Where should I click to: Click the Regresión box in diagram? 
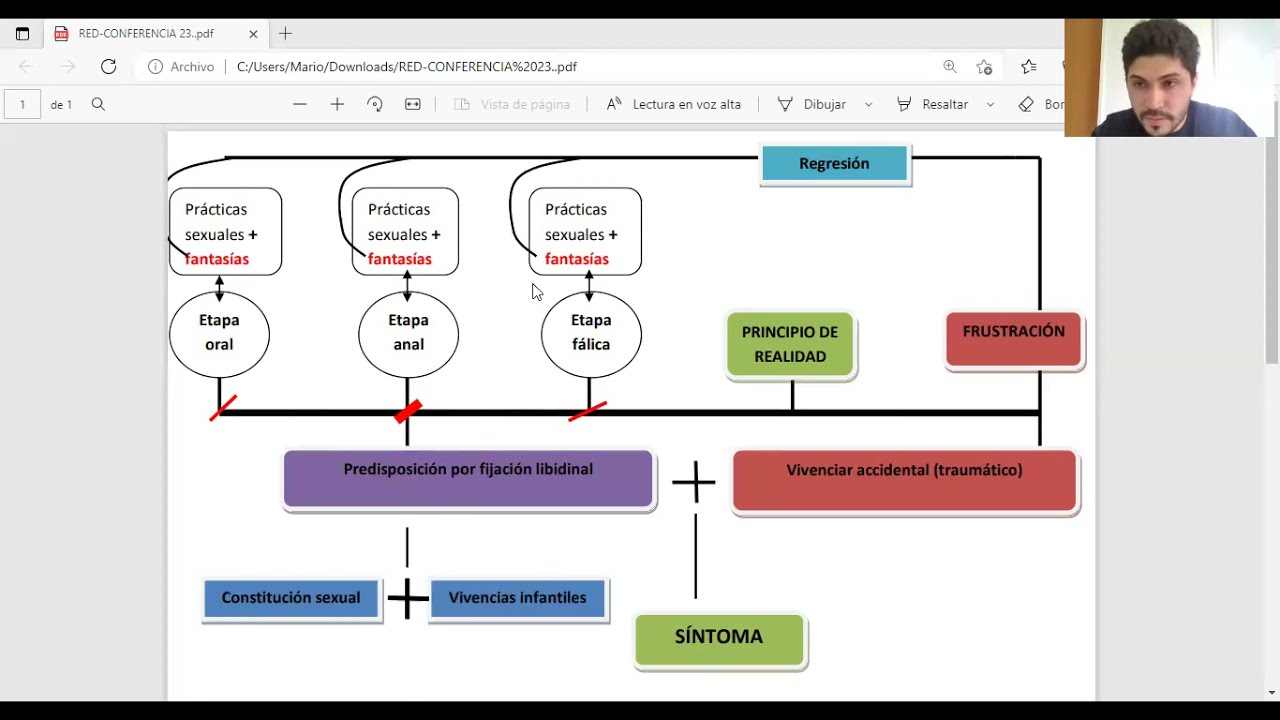(835, 164)
